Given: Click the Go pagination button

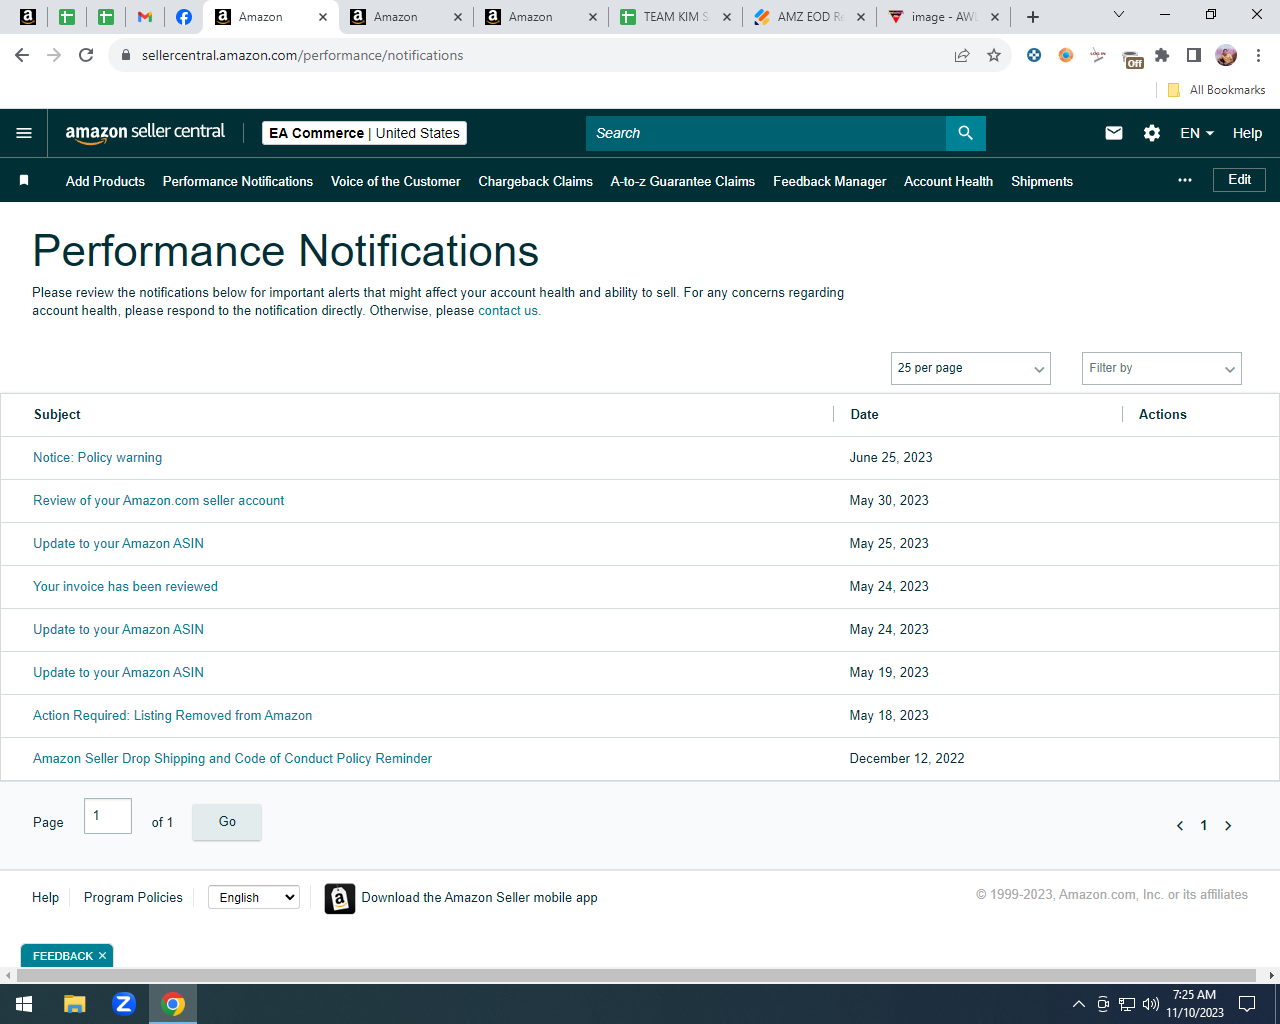Looking at the screenshot, I should click(x=227, y=822).
